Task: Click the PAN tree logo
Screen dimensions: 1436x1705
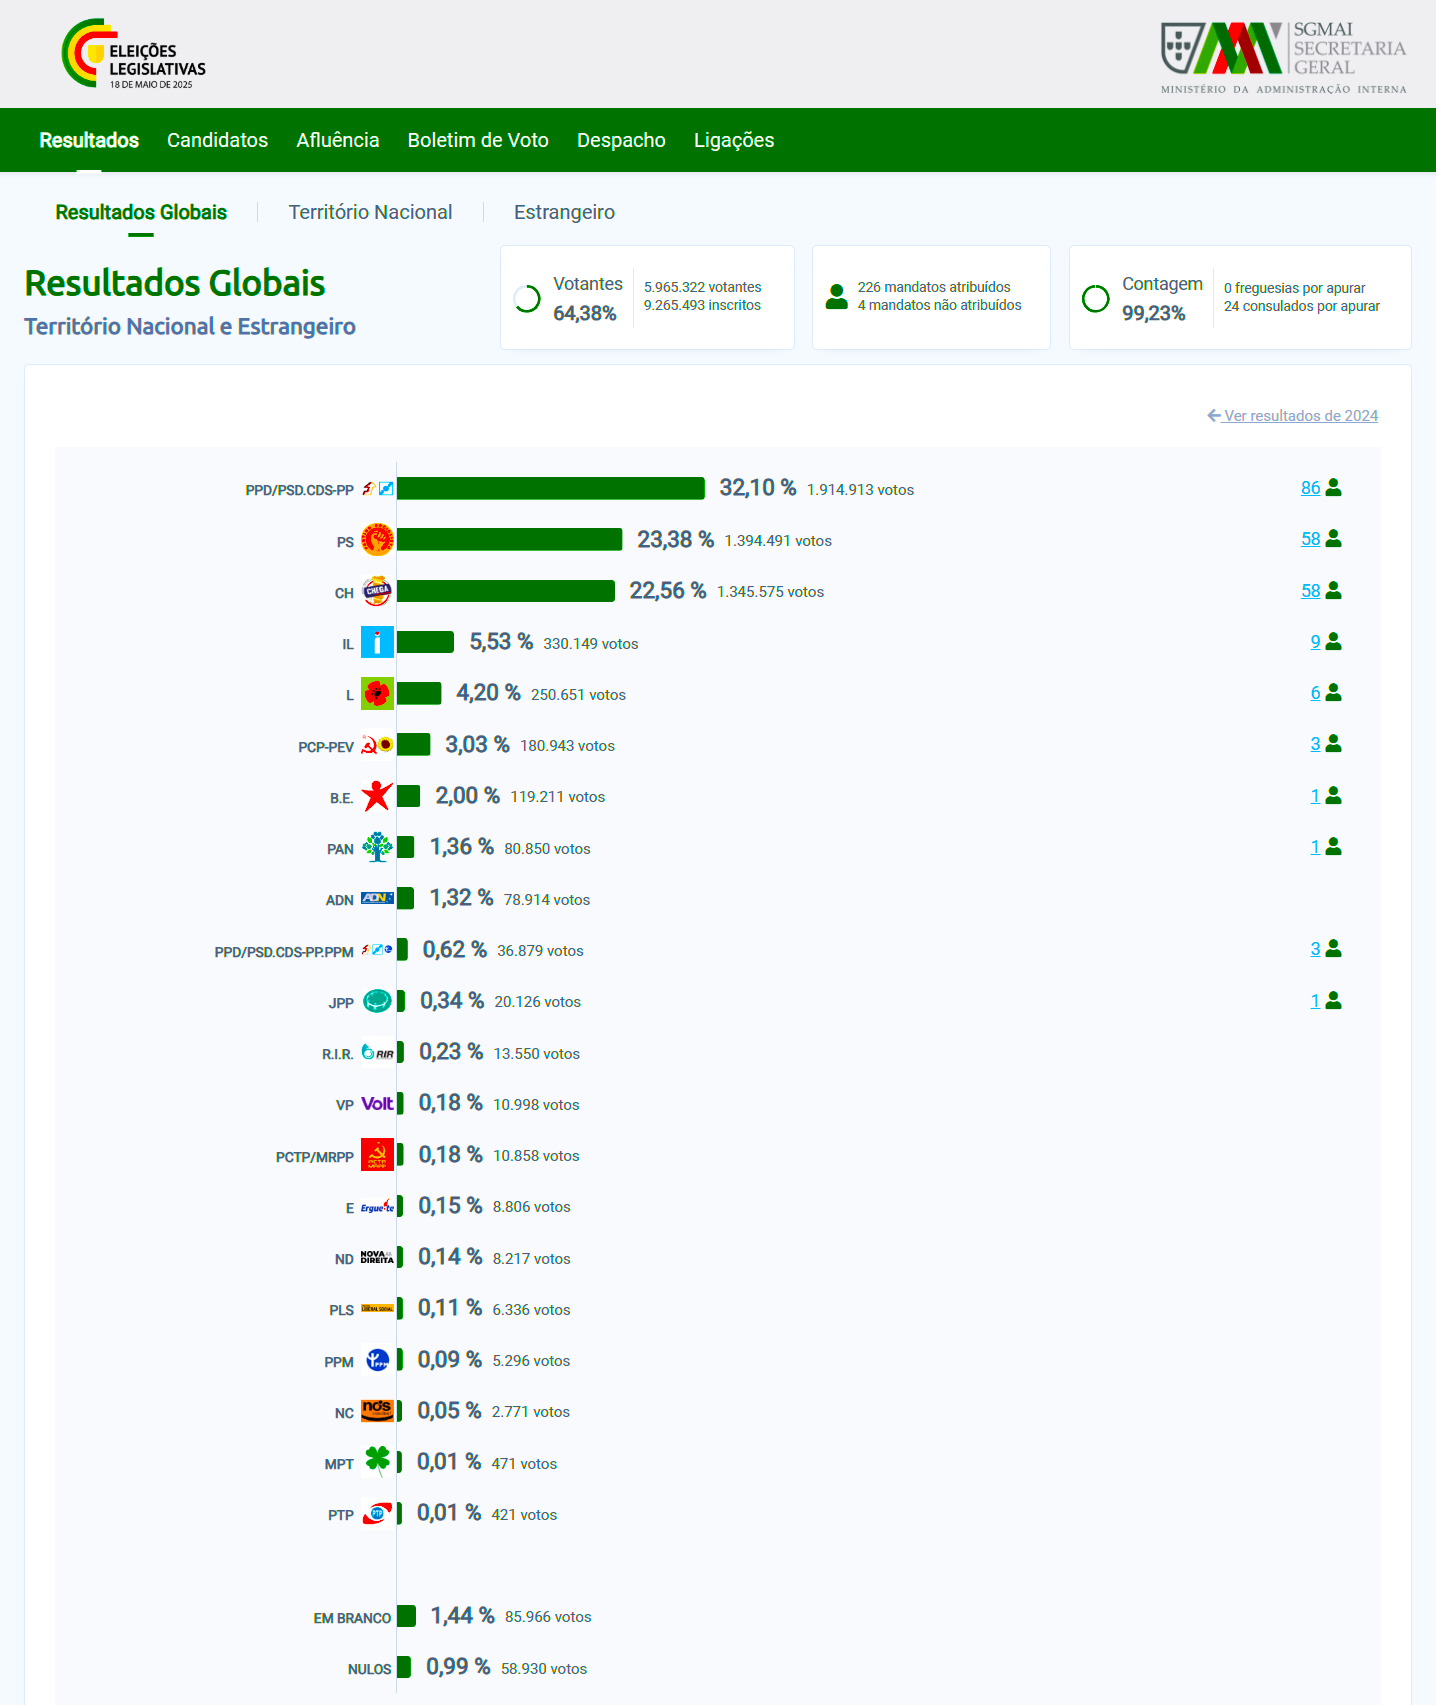Action: [377, 848]
